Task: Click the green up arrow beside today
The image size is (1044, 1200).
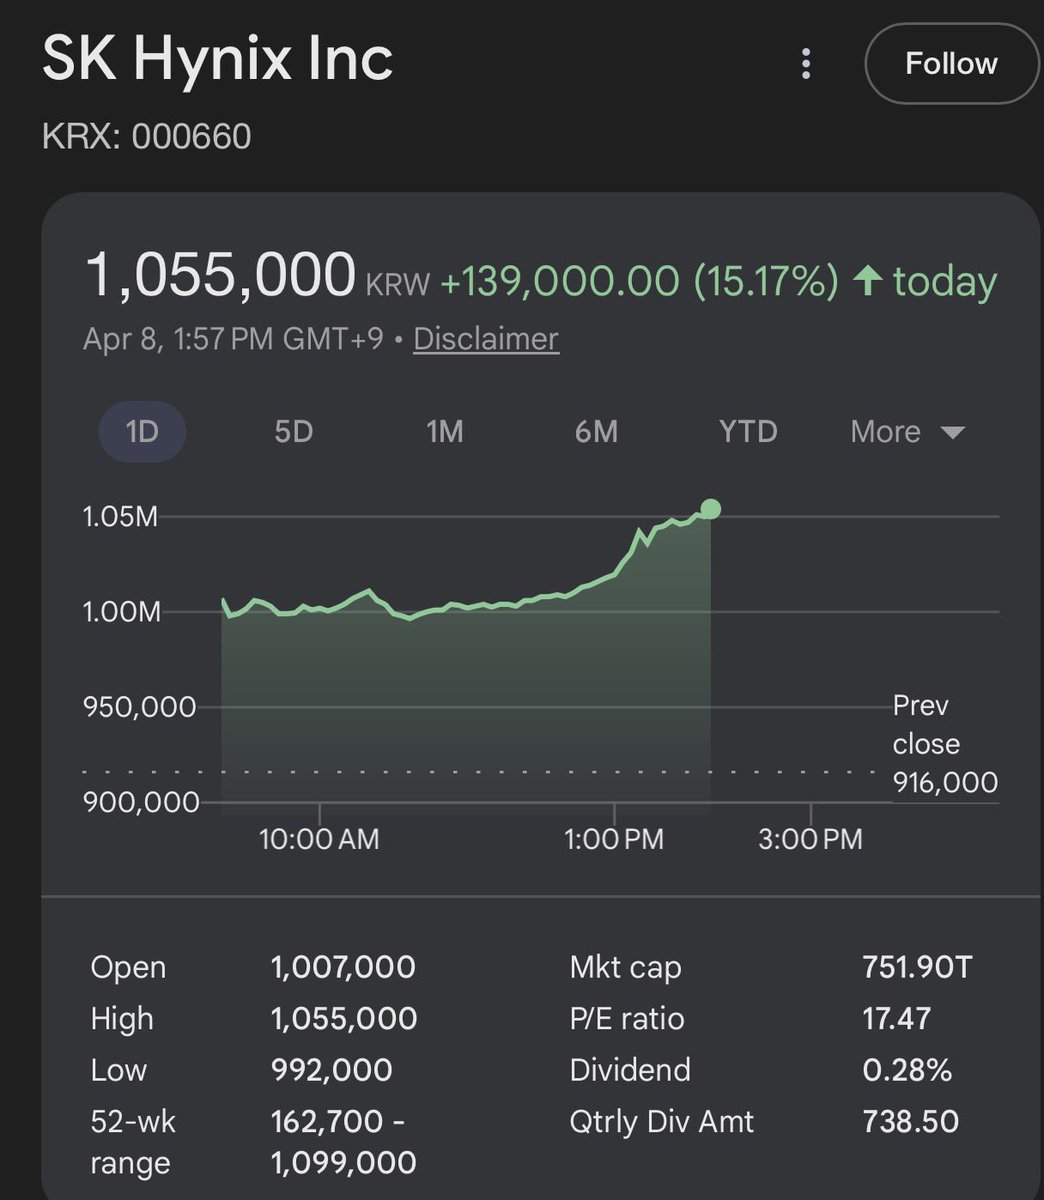Action: [x=866, y=281]
